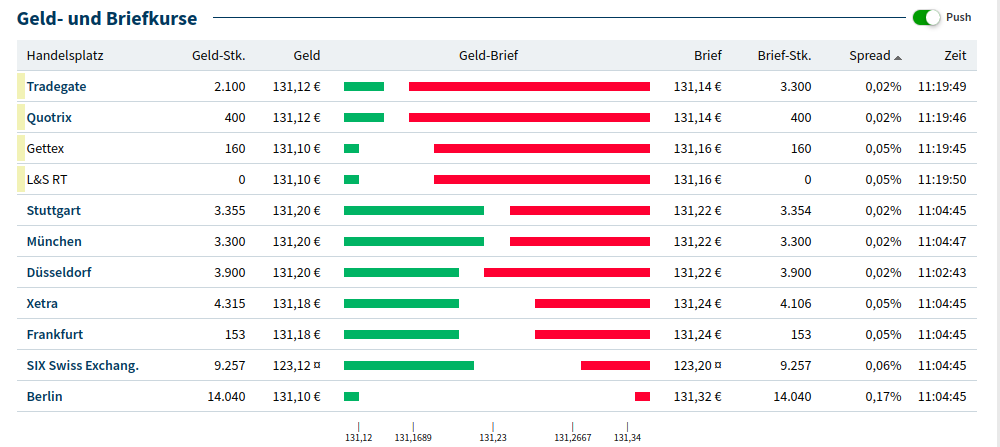Sort by the Zeit column header
Viewport: 1000px width, 447px height.
pos(954,56)
